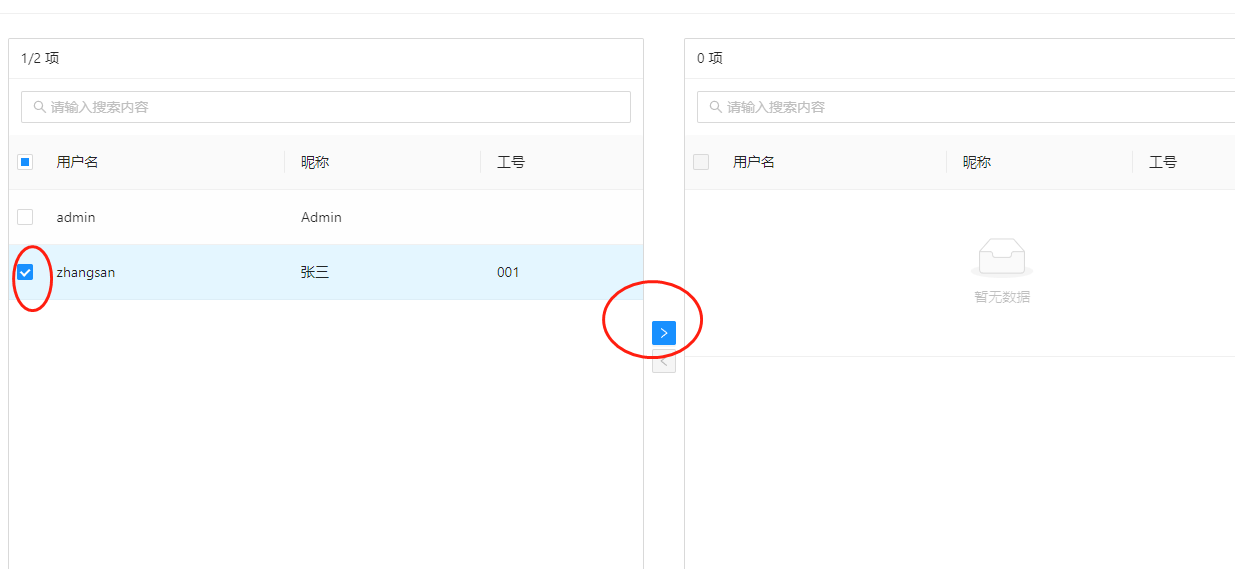Image resolution: width=1235 pixels, height=569 pixels.
Task: Click the left table 用户名 column header
Action: (x=77, y=162)
